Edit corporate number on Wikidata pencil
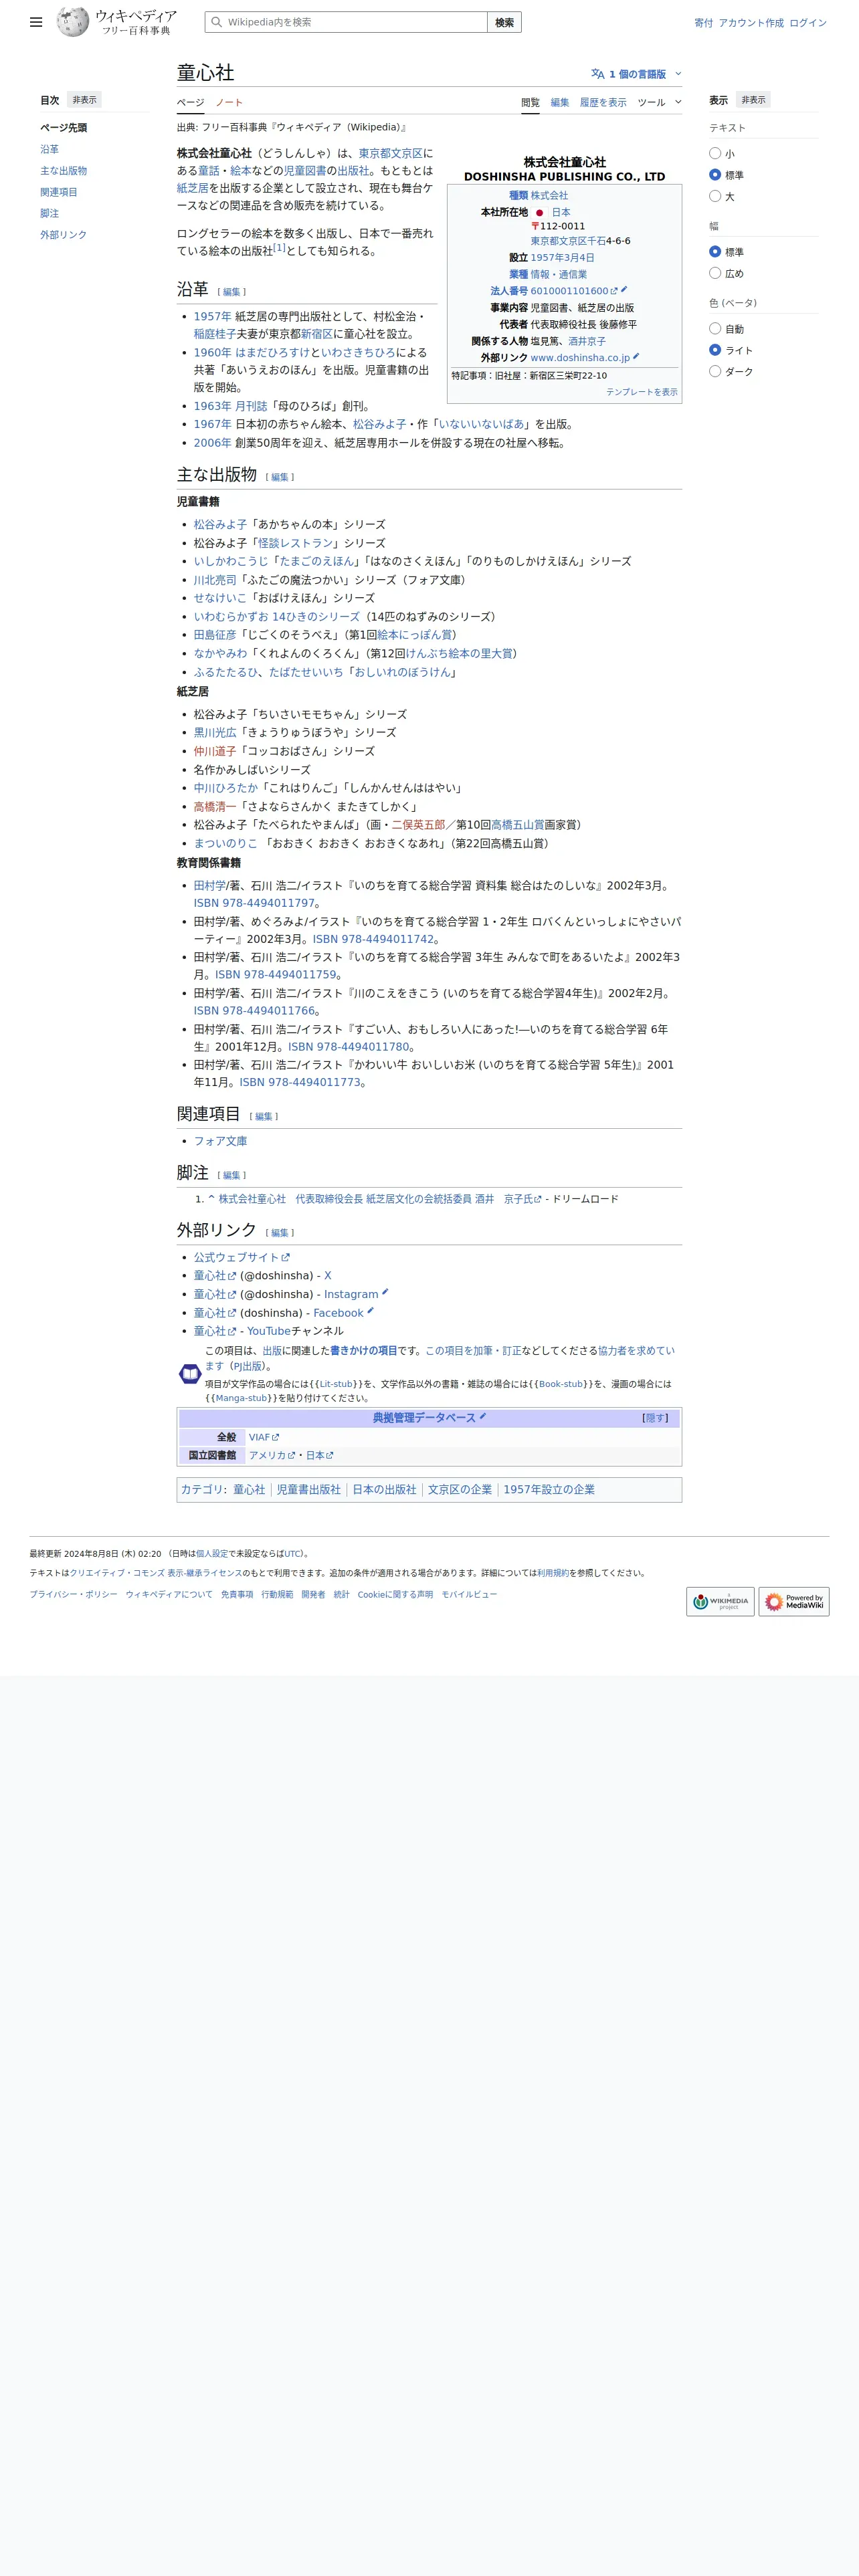The height and width of the screenshot is (2576, 859). coord(624,290)
